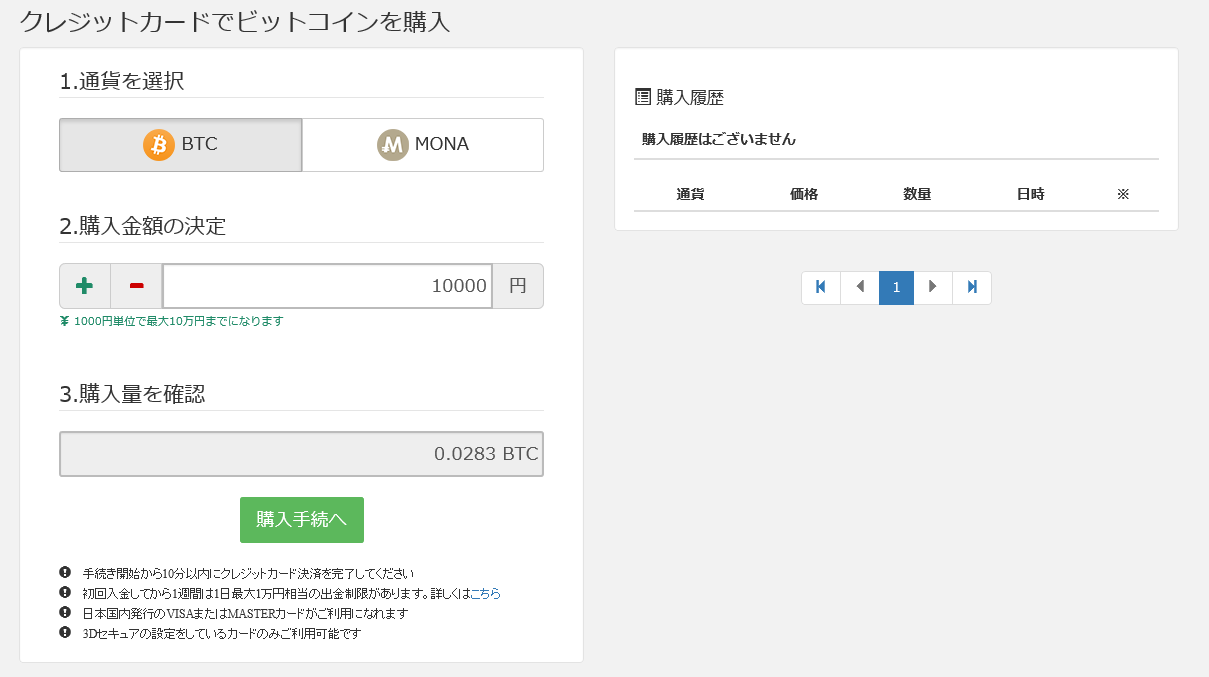Image resolution: width=1209 pixels, height=677 pixels.
Task: Jump to last page of purchase history
Action: (971, 287)
